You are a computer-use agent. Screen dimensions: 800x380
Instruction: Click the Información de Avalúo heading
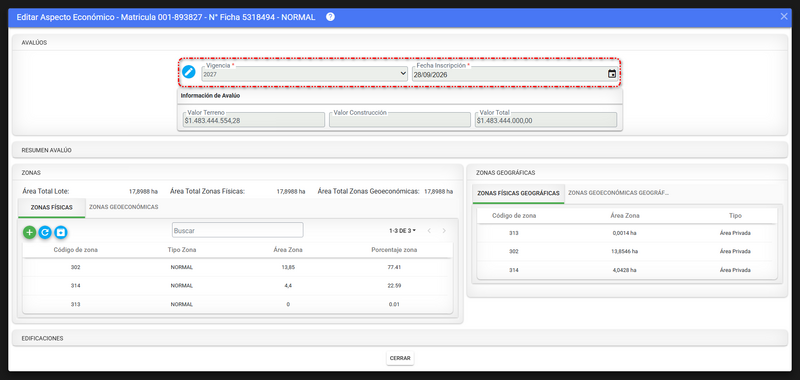pyautogui.click(x=211, y=95)
